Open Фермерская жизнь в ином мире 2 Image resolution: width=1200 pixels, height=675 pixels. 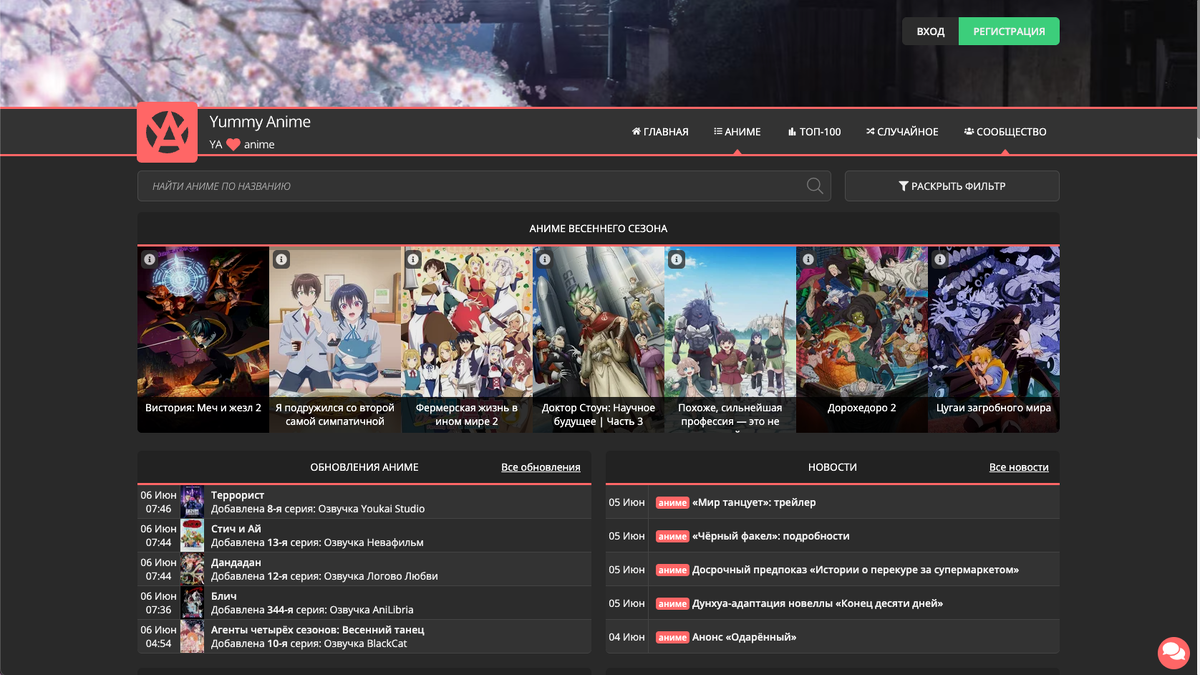467,340
